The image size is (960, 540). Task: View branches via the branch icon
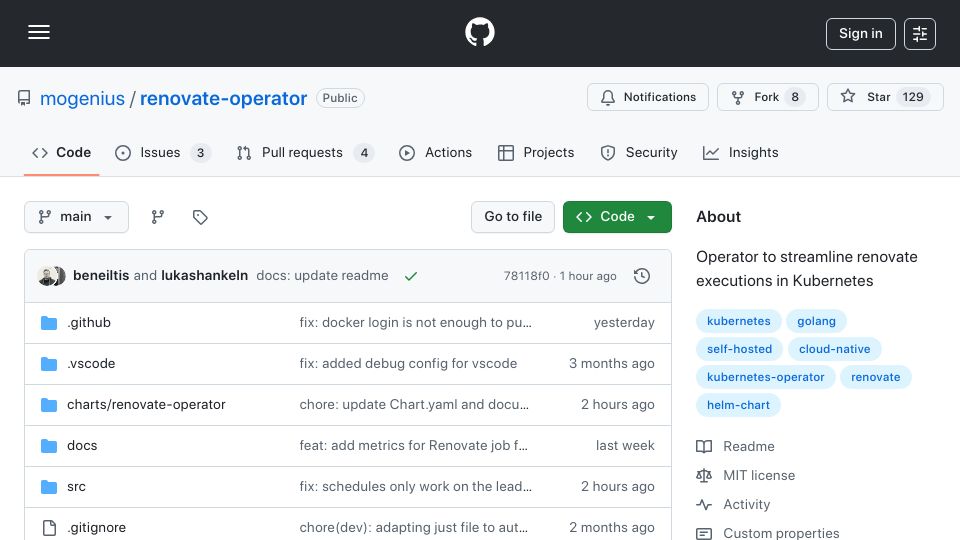pos(158,217)
